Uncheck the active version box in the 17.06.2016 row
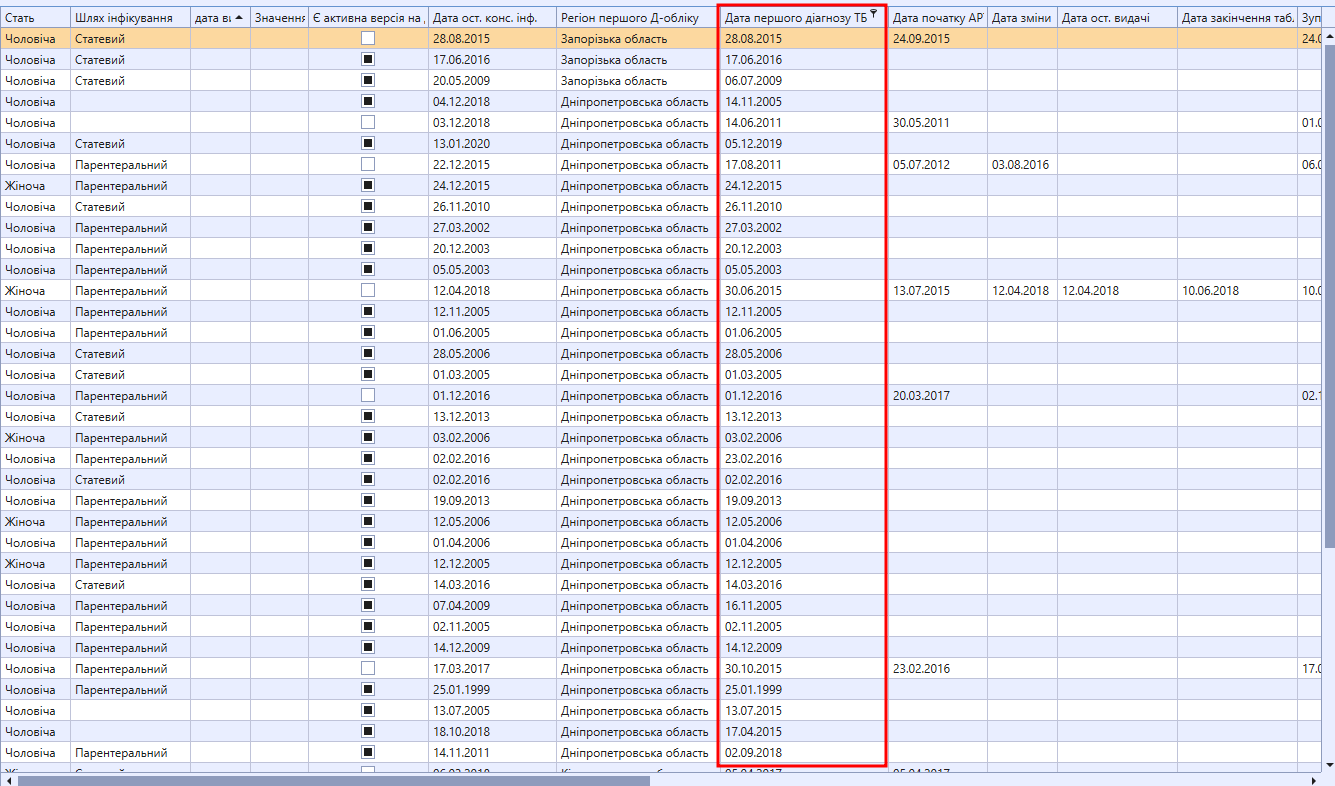The image size is (1335, 786). tap(368, 59)
